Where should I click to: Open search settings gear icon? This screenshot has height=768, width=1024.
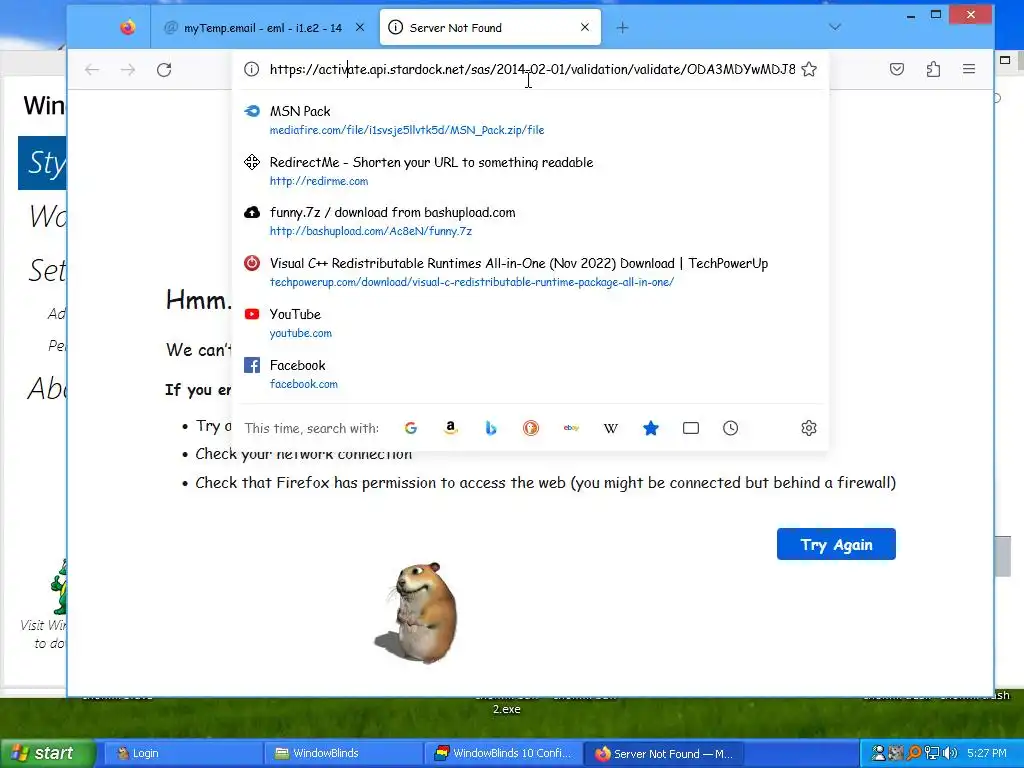[x=809, y=428]
